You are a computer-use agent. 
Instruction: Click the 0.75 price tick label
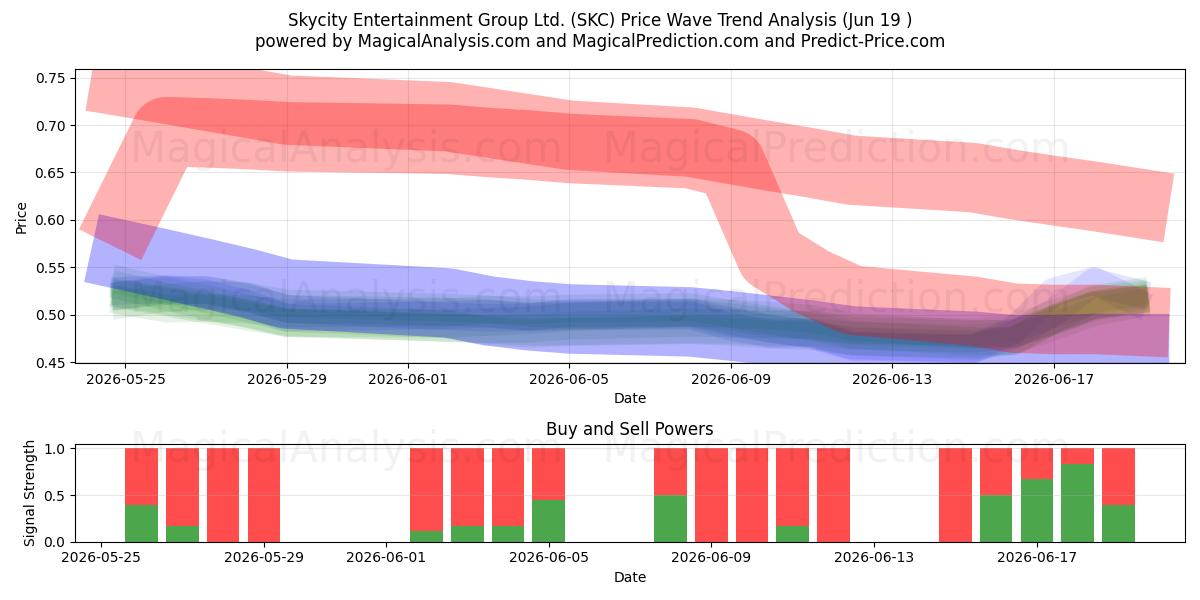(x=49, y=78)
